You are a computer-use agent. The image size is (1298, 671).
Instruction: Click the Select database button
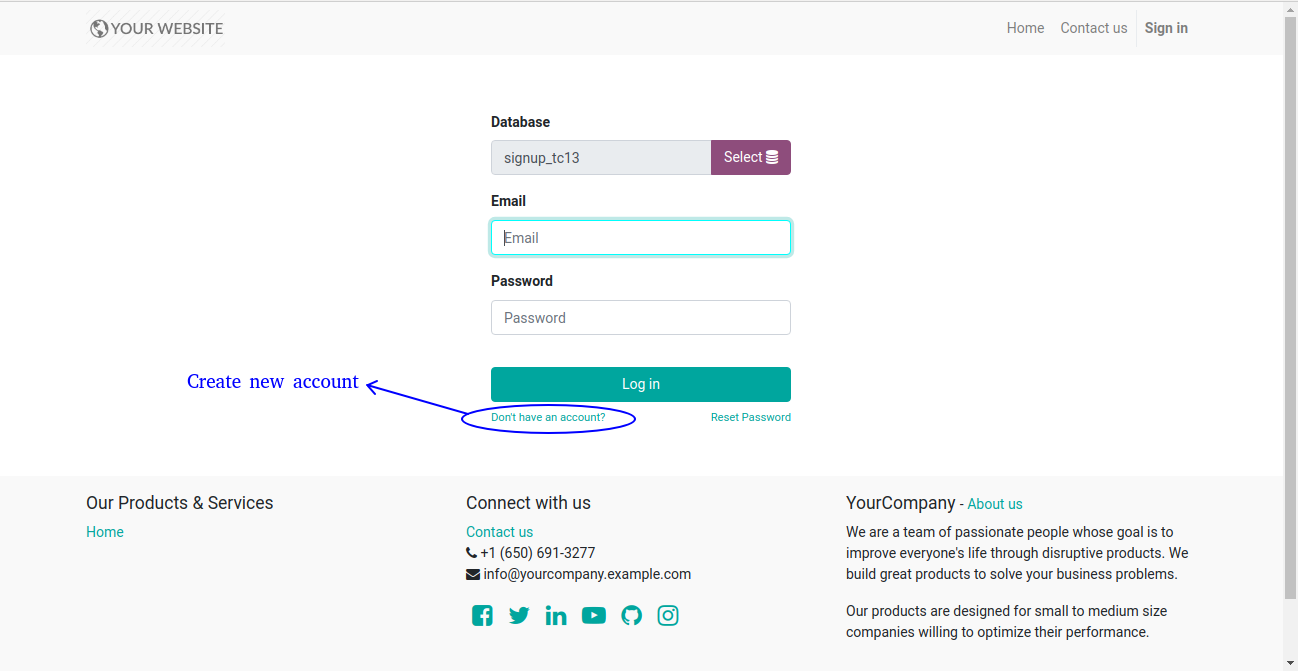751,157
